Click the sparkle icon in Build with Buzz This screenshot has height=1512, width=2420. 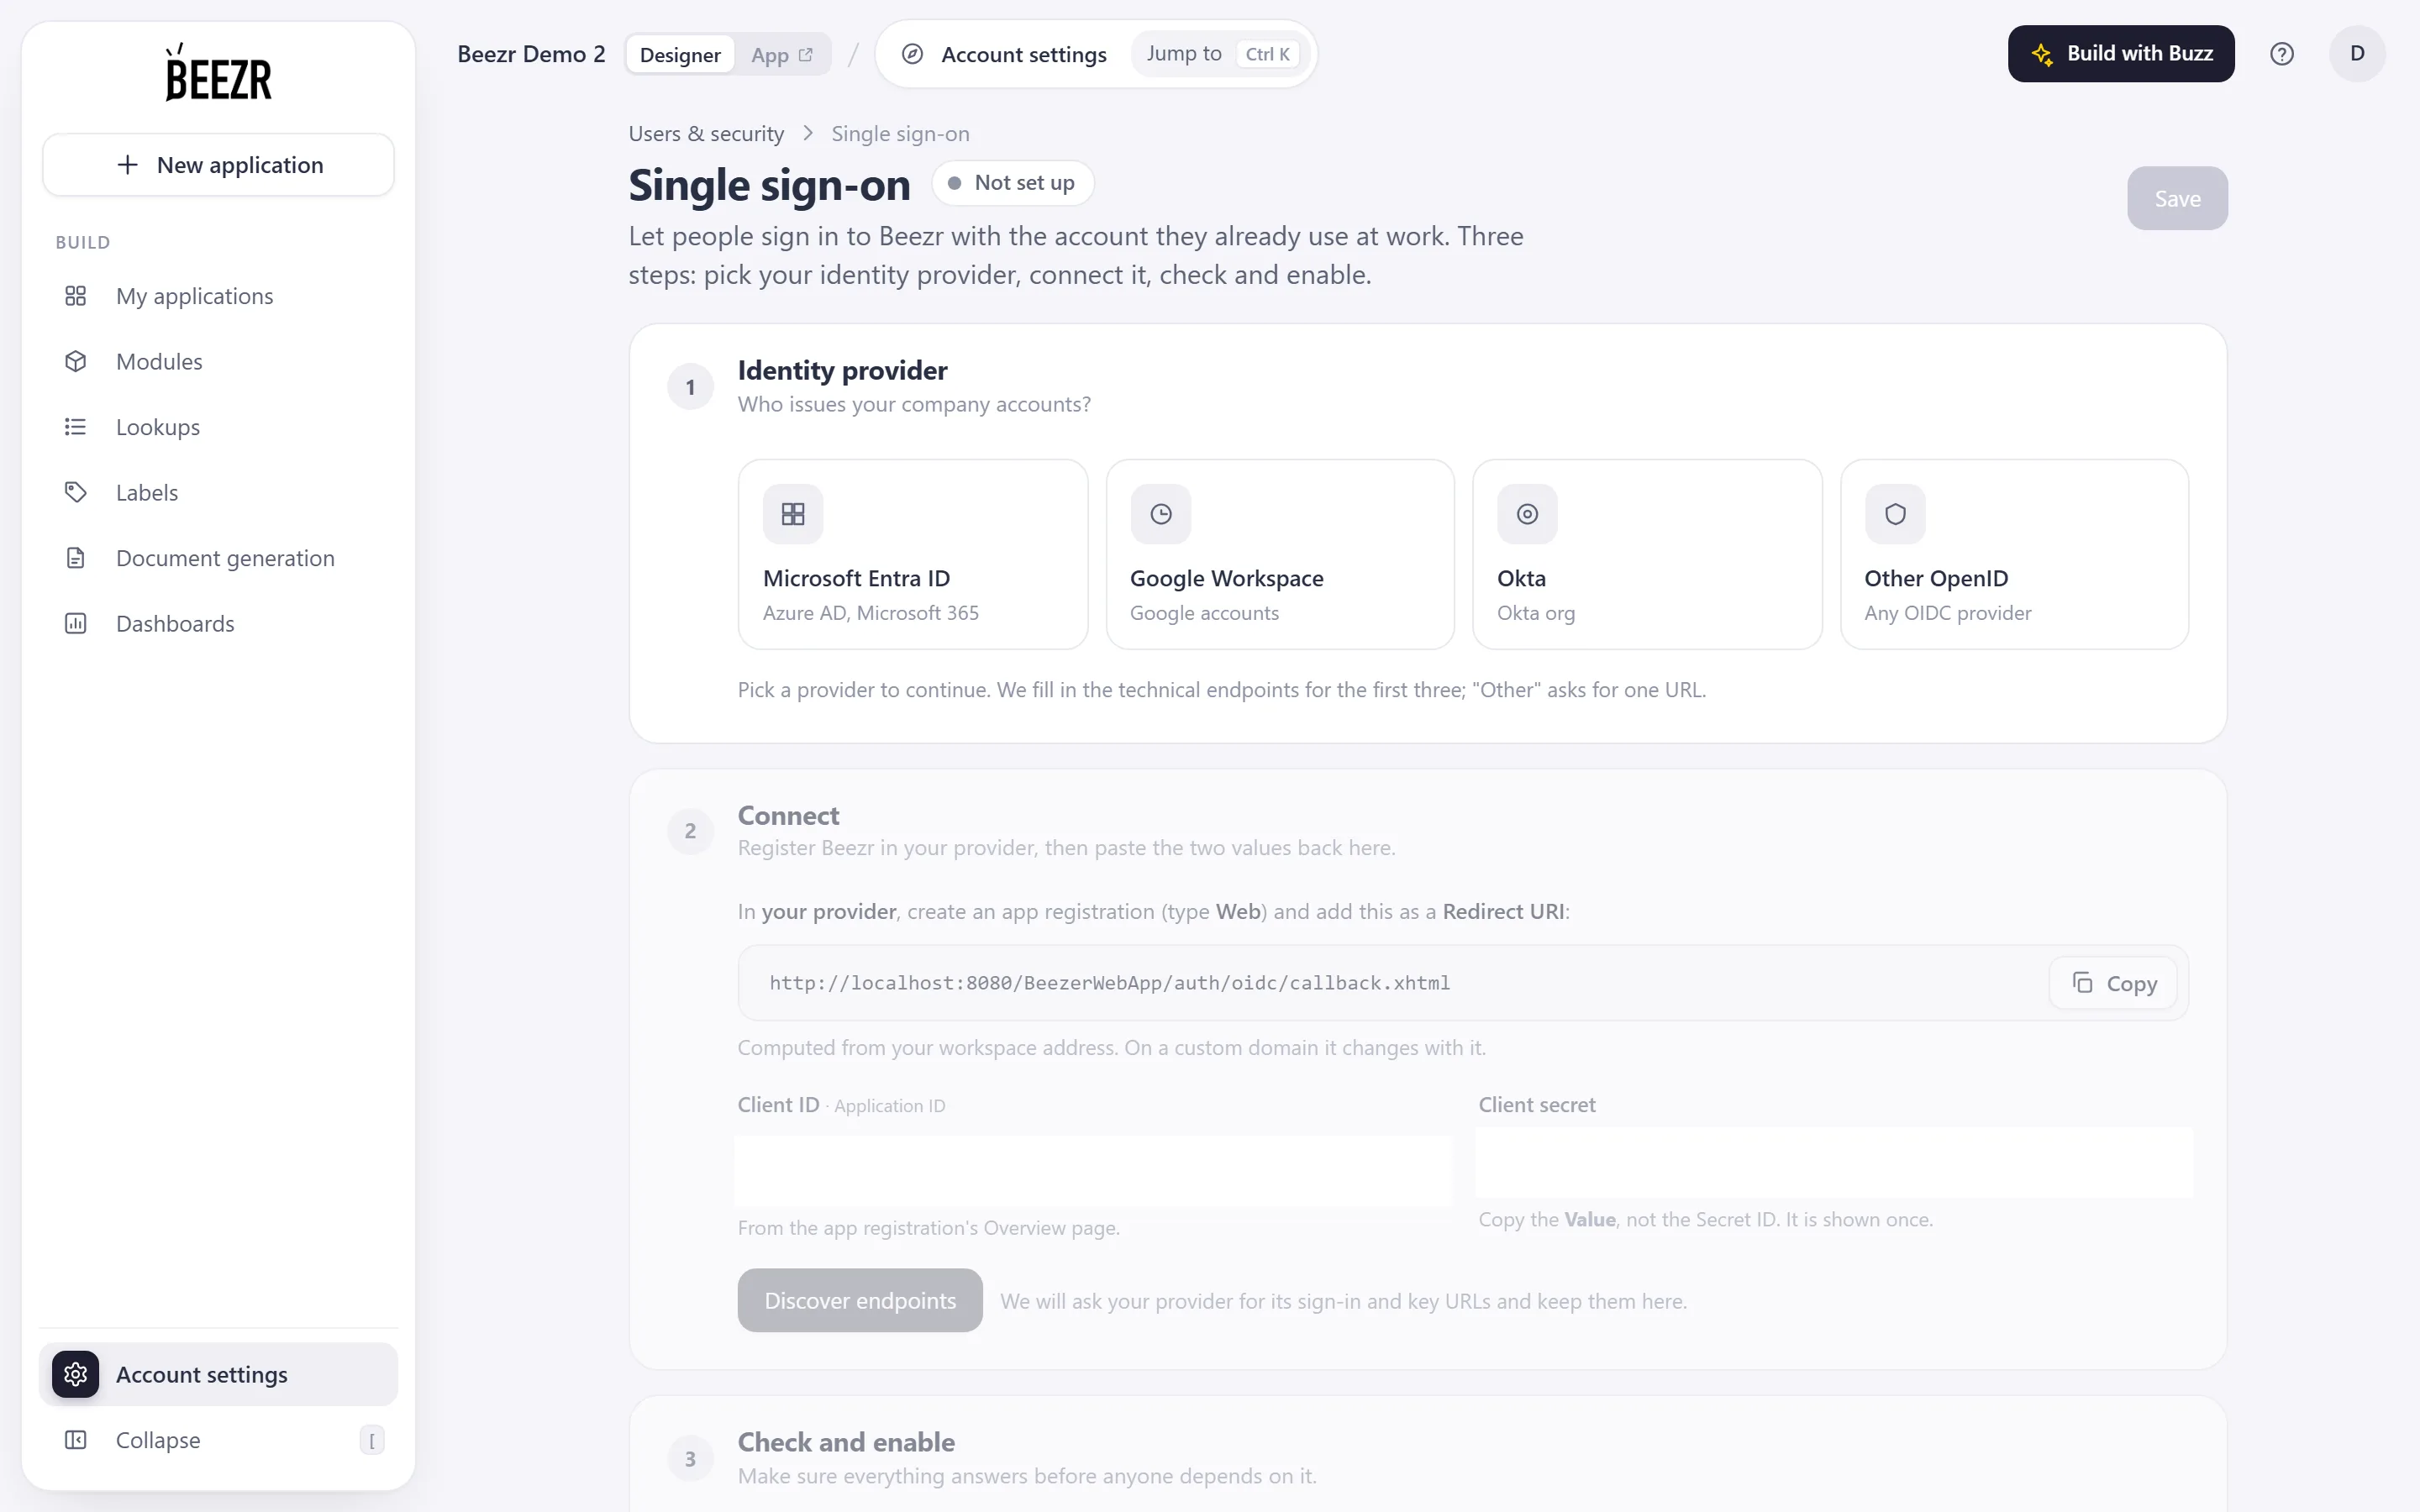click(x=2042, y=54)
